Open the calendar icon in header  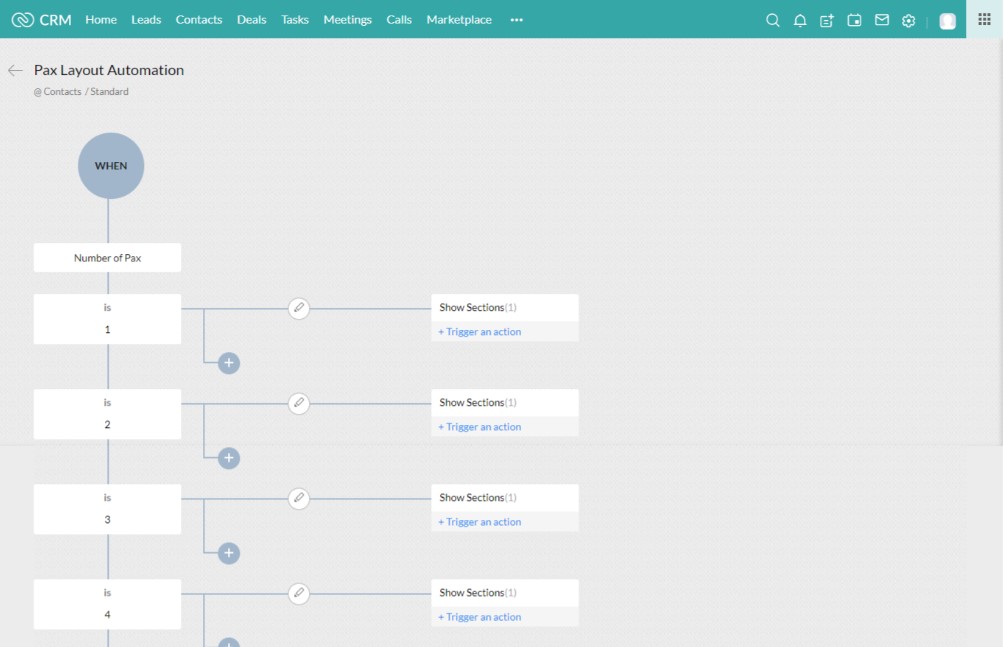pos(854,20)
